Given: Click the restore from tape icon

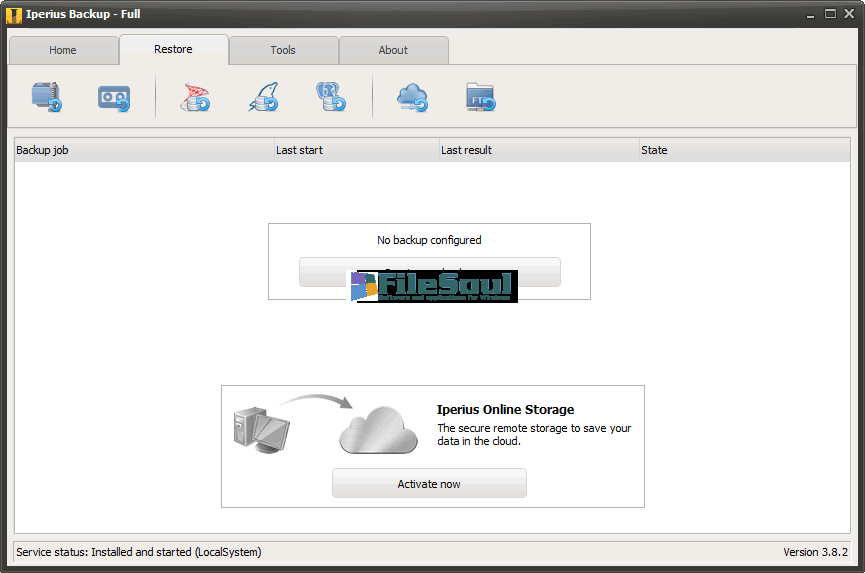Looking at the screenshot, I should click(114, 97).
